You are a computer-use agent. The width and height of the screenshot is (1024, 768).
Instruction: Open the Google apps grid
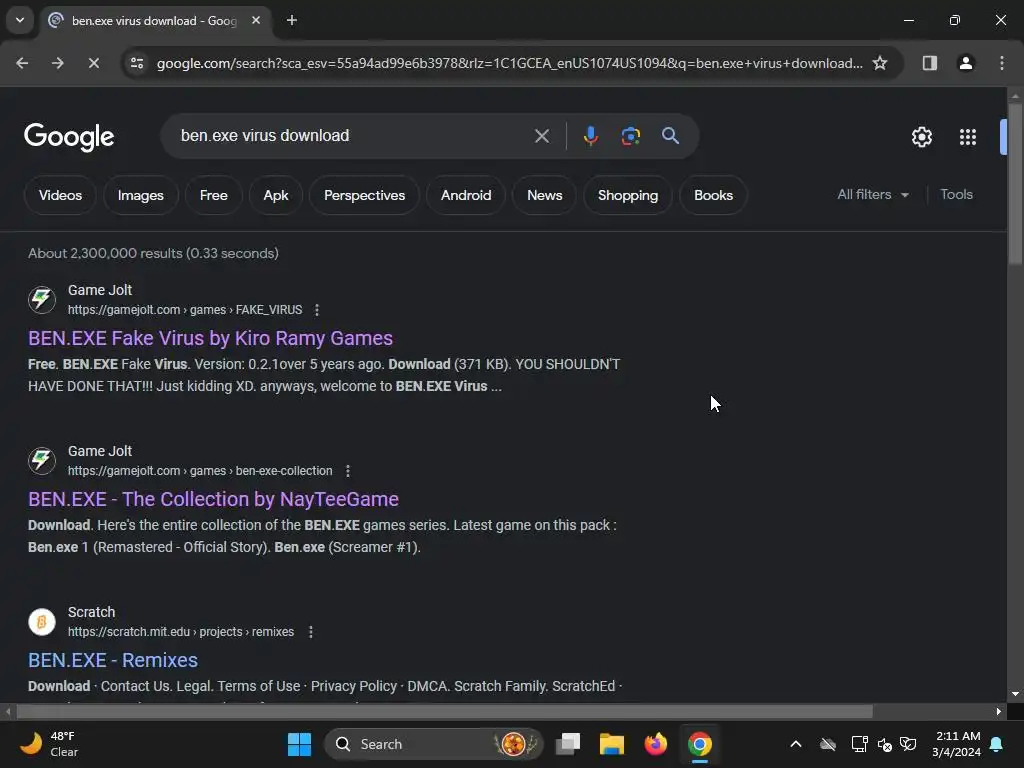click(967, 137)
